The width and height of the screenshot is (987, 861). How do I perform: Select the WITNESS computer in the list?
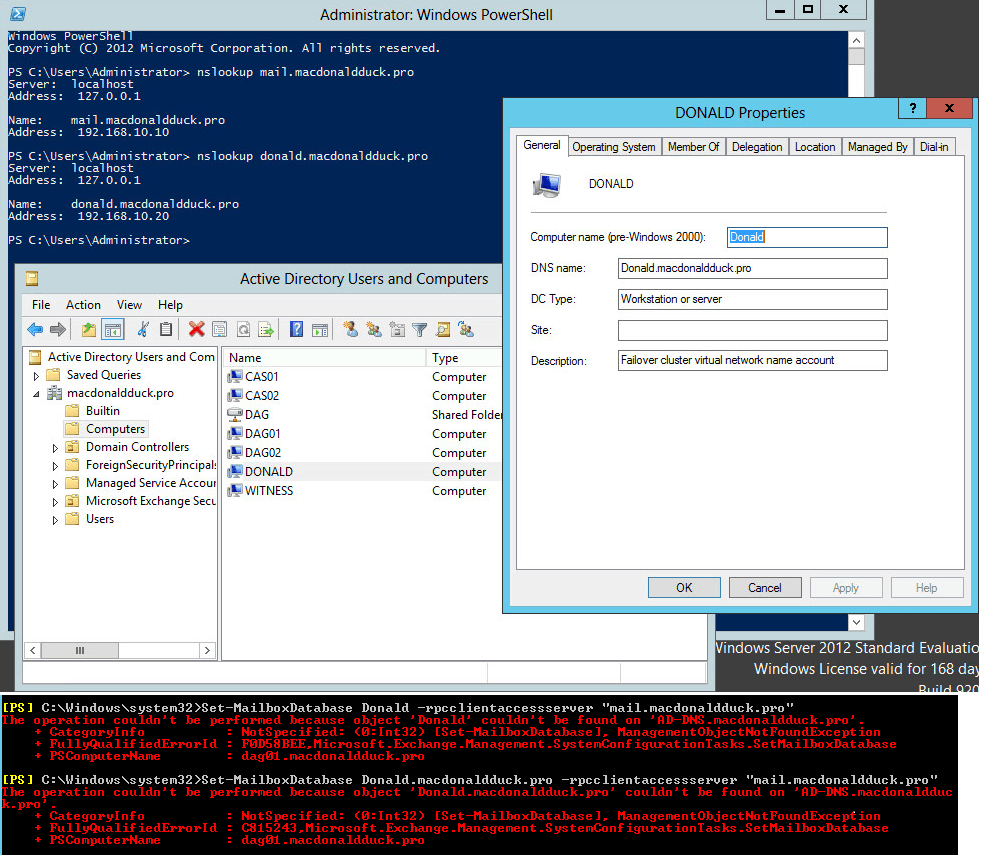(269, 491)
